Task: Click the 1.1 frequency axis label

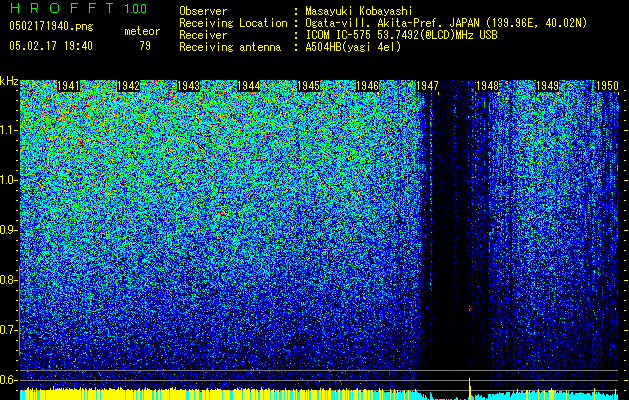Action: point(8,130)
